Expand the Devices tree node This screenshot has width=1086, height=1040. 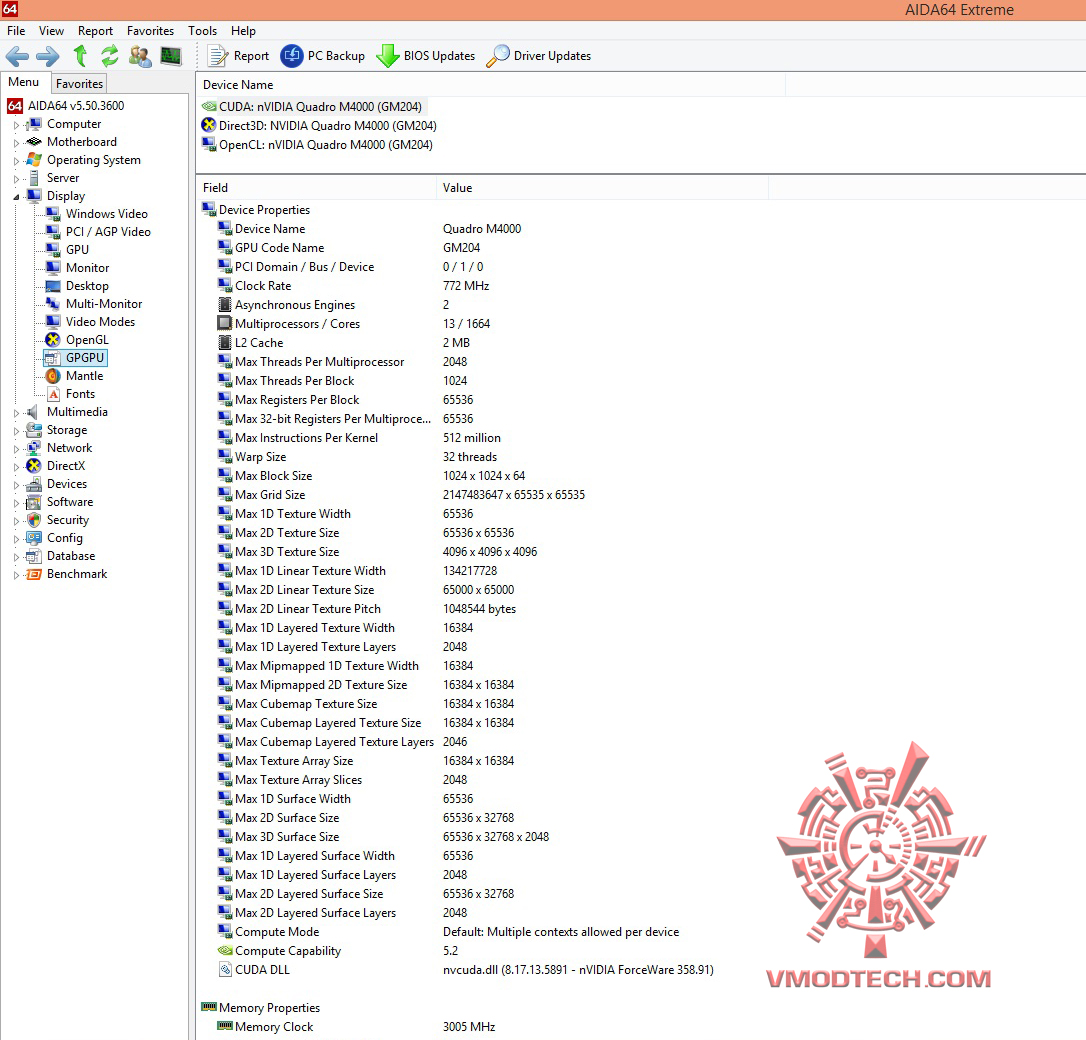(x=16, y=485)
